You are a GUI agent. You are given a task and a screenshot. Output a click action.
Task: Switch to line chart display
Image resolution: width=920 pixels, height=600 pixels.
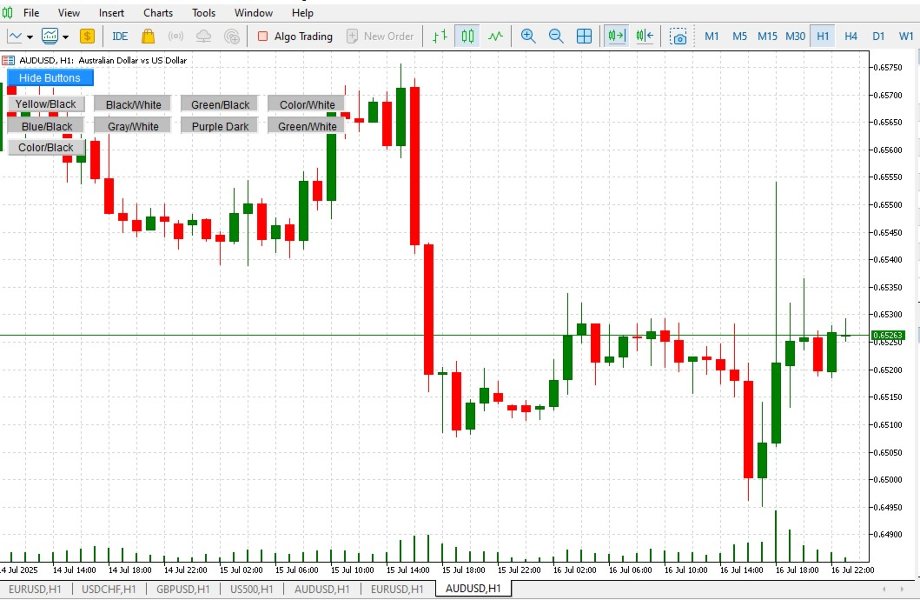click(495, 36)
